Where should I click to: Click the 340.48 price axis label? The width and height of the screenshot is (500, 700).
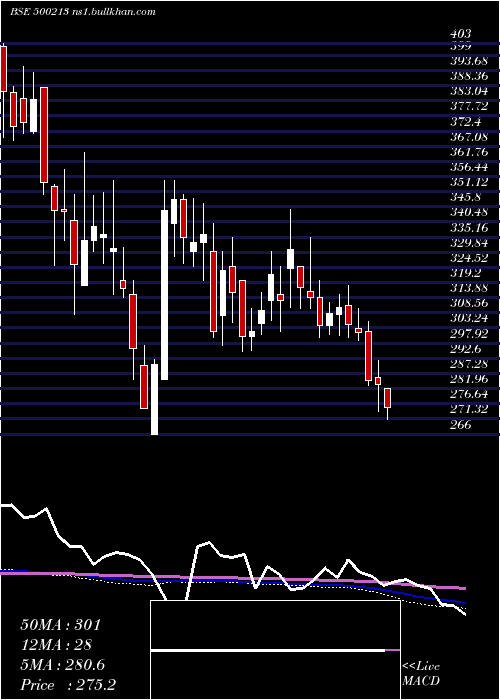[x=469, y=212]
